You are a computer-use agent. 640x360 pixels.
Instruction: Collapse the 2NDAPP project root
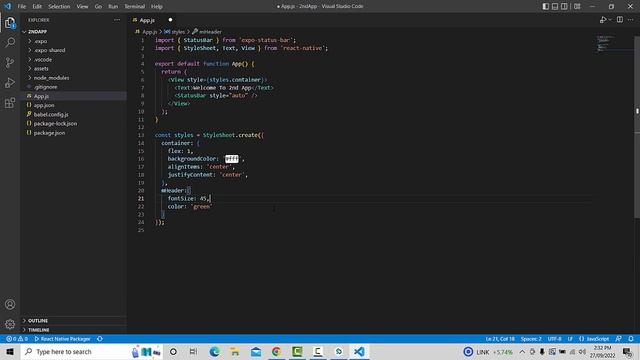click(x=37, y=31)
